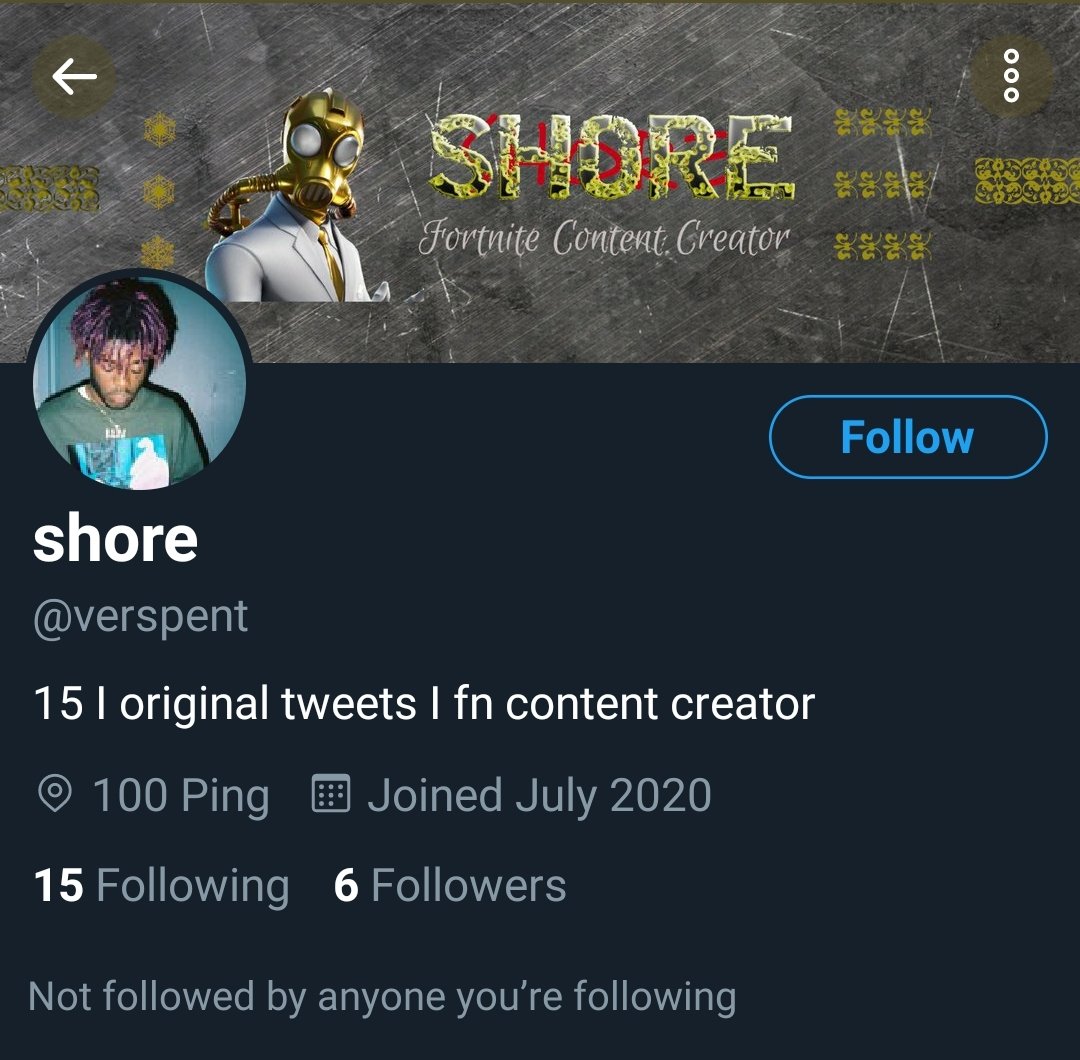The height and width of the screenshot is (1060, 1080).
Task: Open the 15 Following list
Action: click(x=161, y=886)
